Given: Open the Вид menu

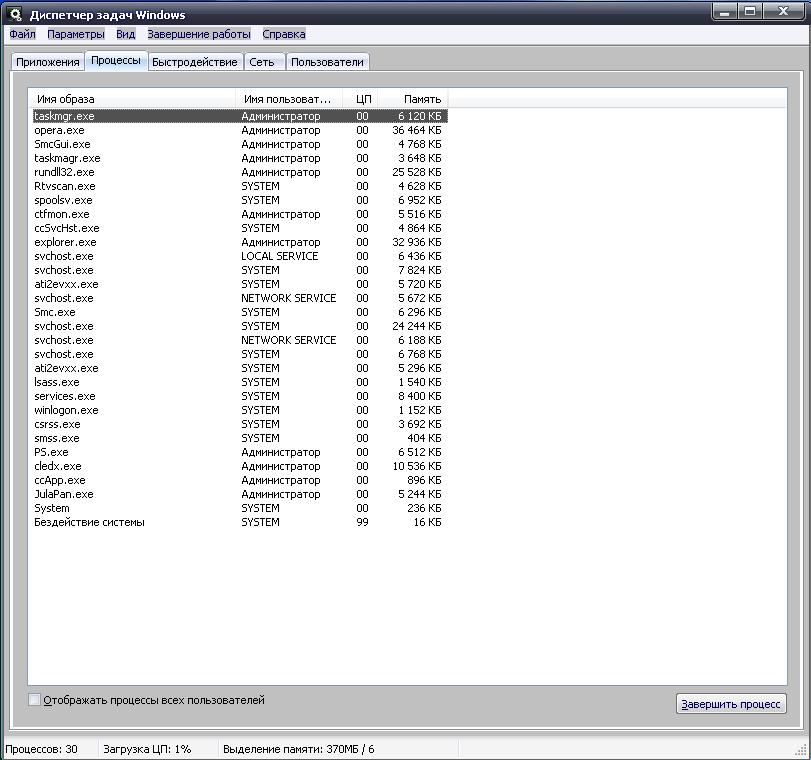Looking at the screenshot, I should point(125,34).
